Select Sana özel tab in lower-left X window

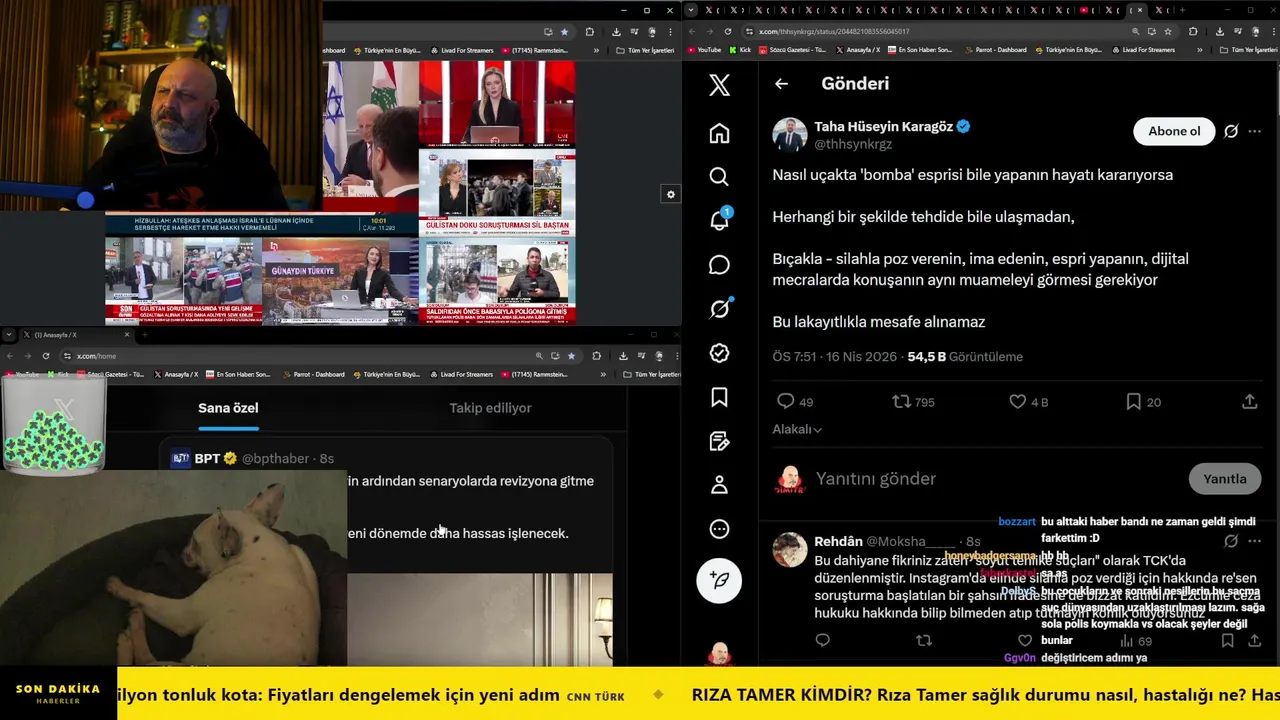point(228,408)
